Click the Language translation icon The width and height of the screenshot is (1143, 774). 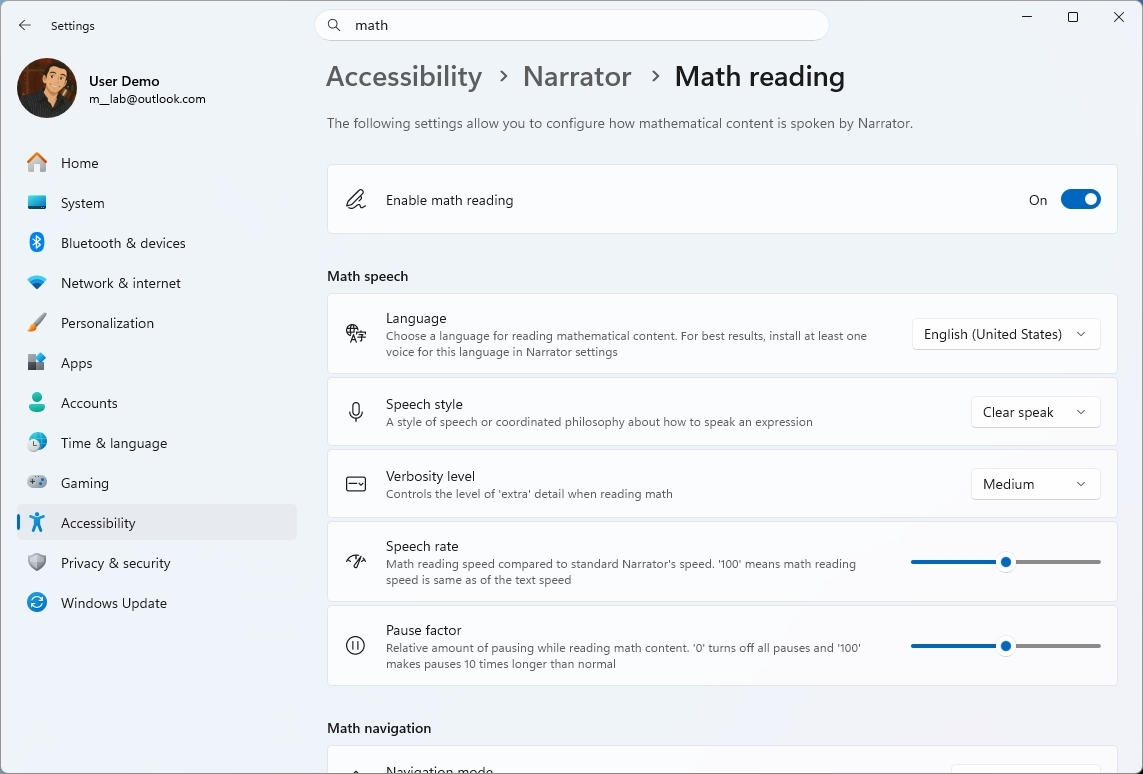(356, 334)
